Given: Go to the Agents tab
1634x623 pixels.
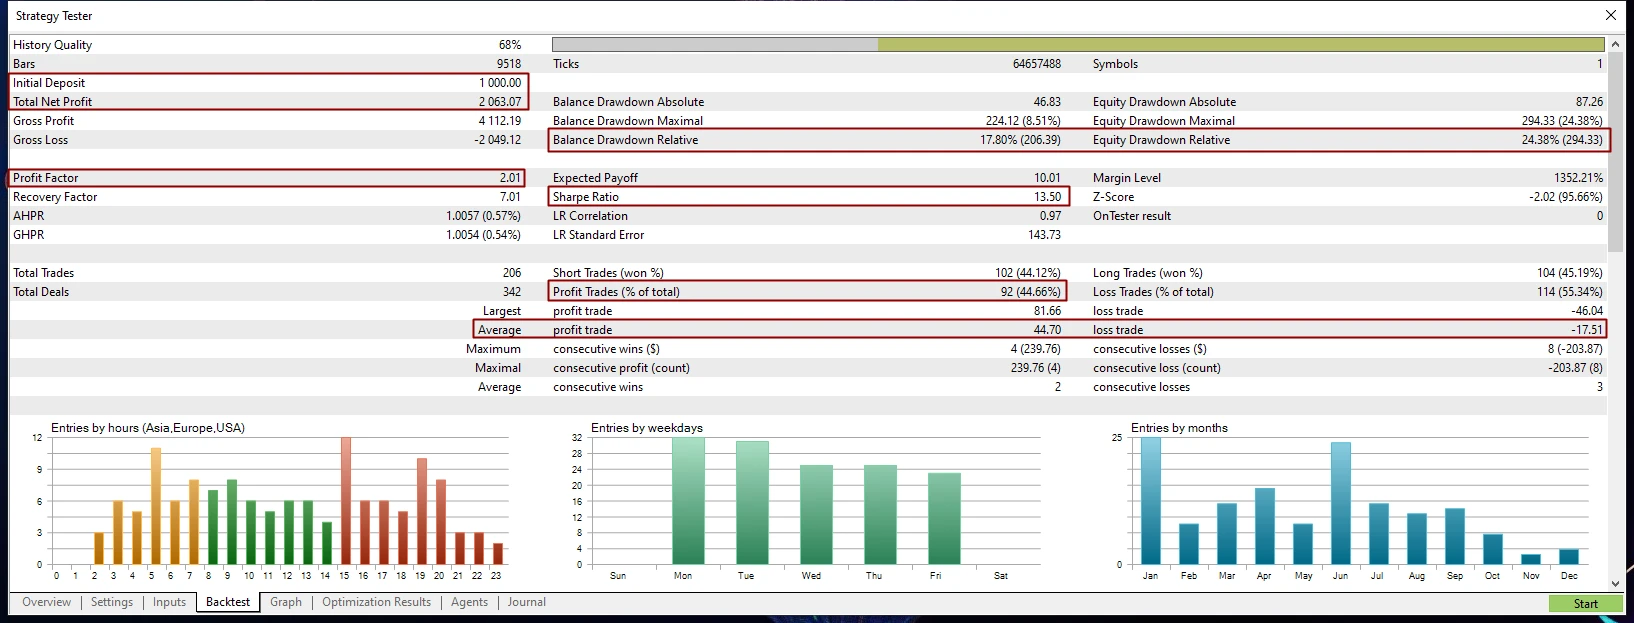Looking at the screenshot, I should 469,602.
